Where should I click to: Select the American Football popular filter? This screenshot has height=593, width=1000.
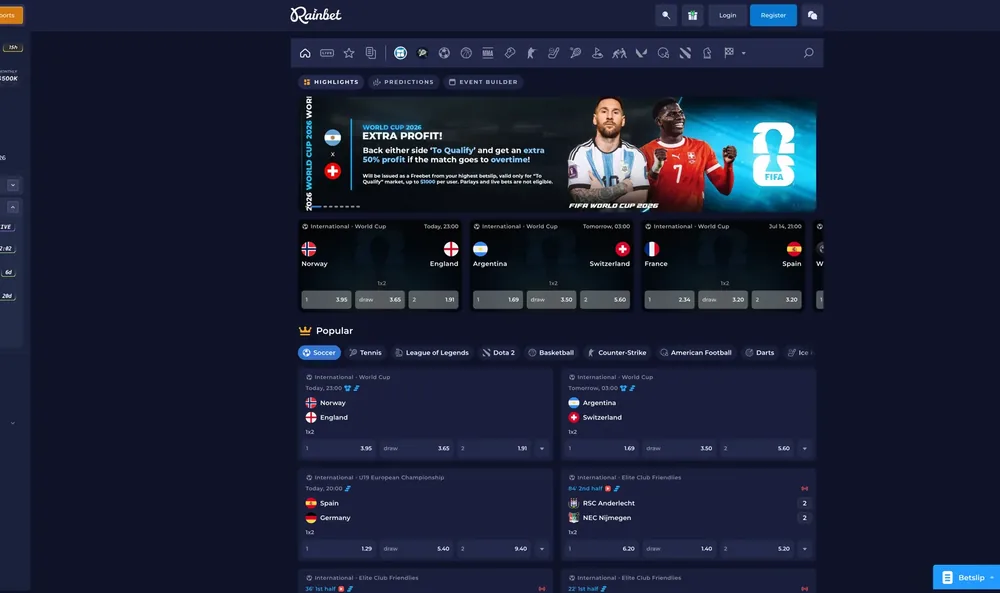(x=696, y=353)
